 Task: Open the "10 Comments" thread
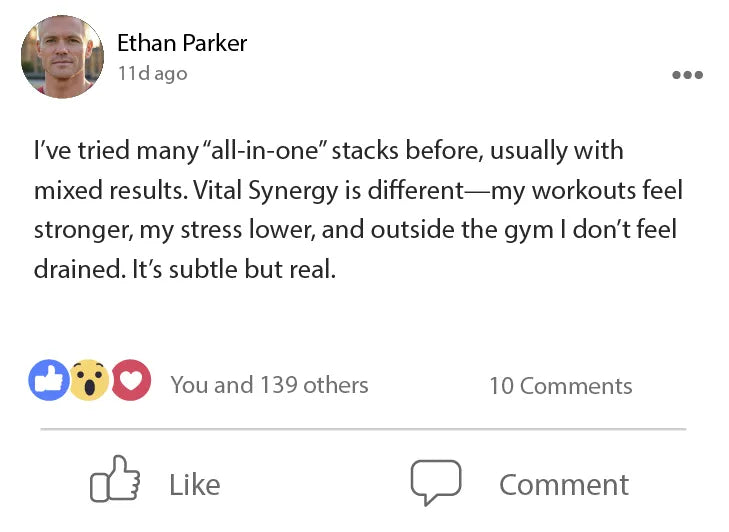pyautogui.click(x=560, y=386)
